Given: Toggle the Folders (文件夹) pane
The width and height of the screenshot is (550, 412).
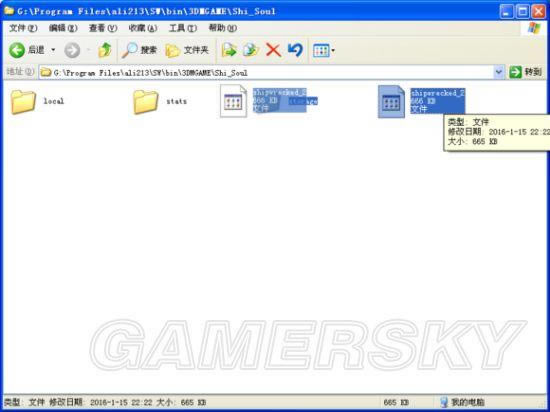Looking at the screenshot, I should point(187,50).
